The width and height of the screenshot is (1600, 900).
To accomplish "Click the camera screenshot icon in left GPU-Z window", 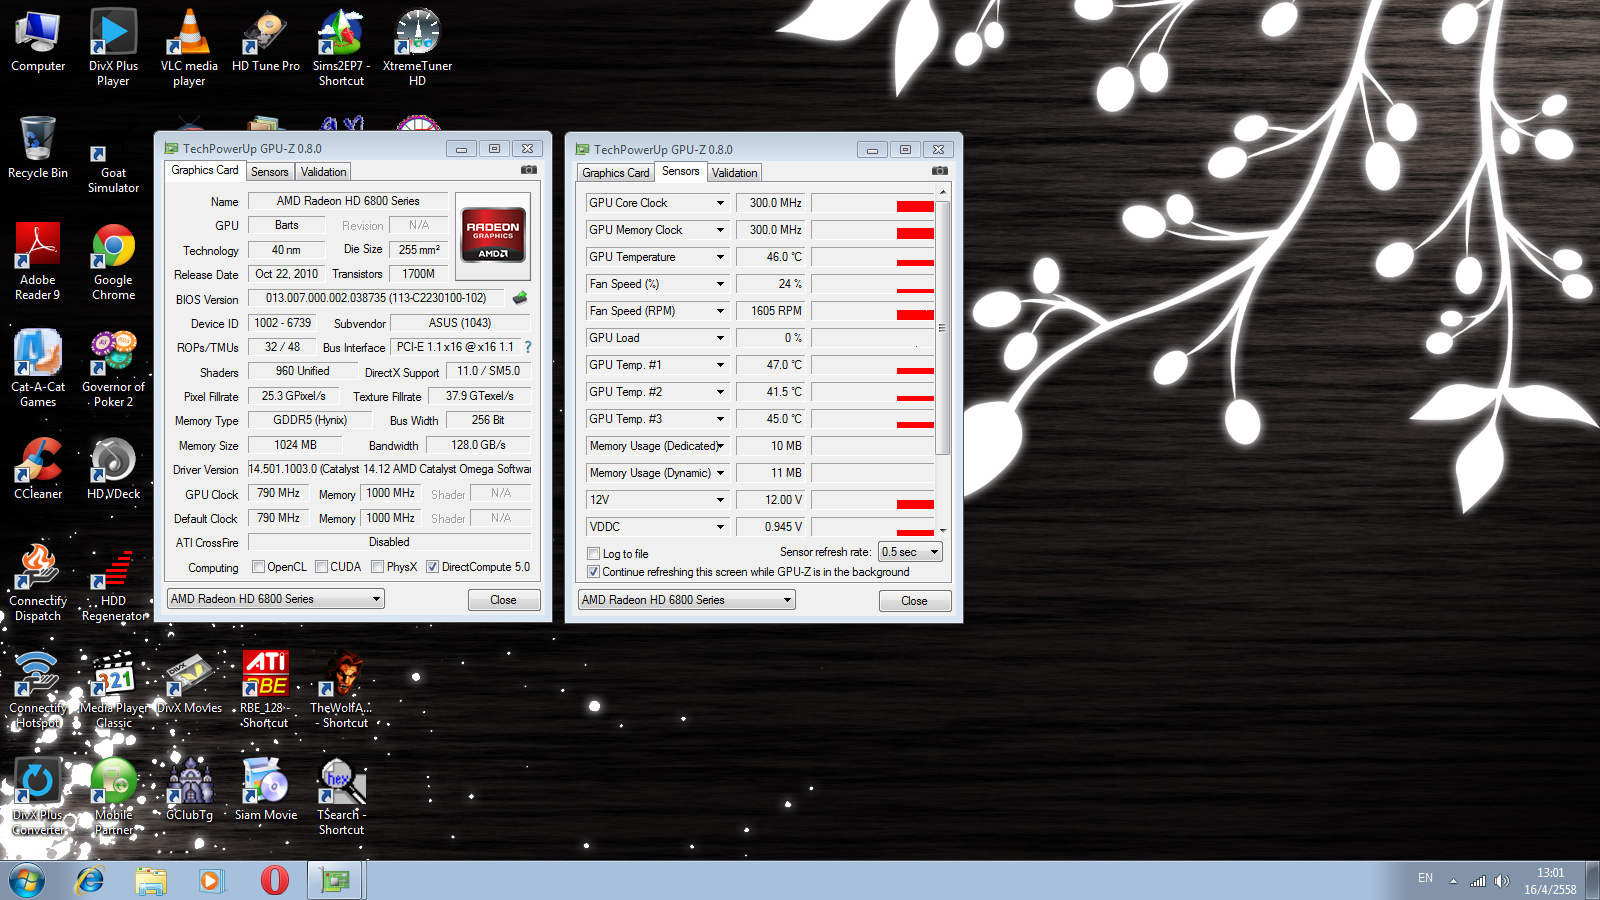I will click(x=529, y=170).
